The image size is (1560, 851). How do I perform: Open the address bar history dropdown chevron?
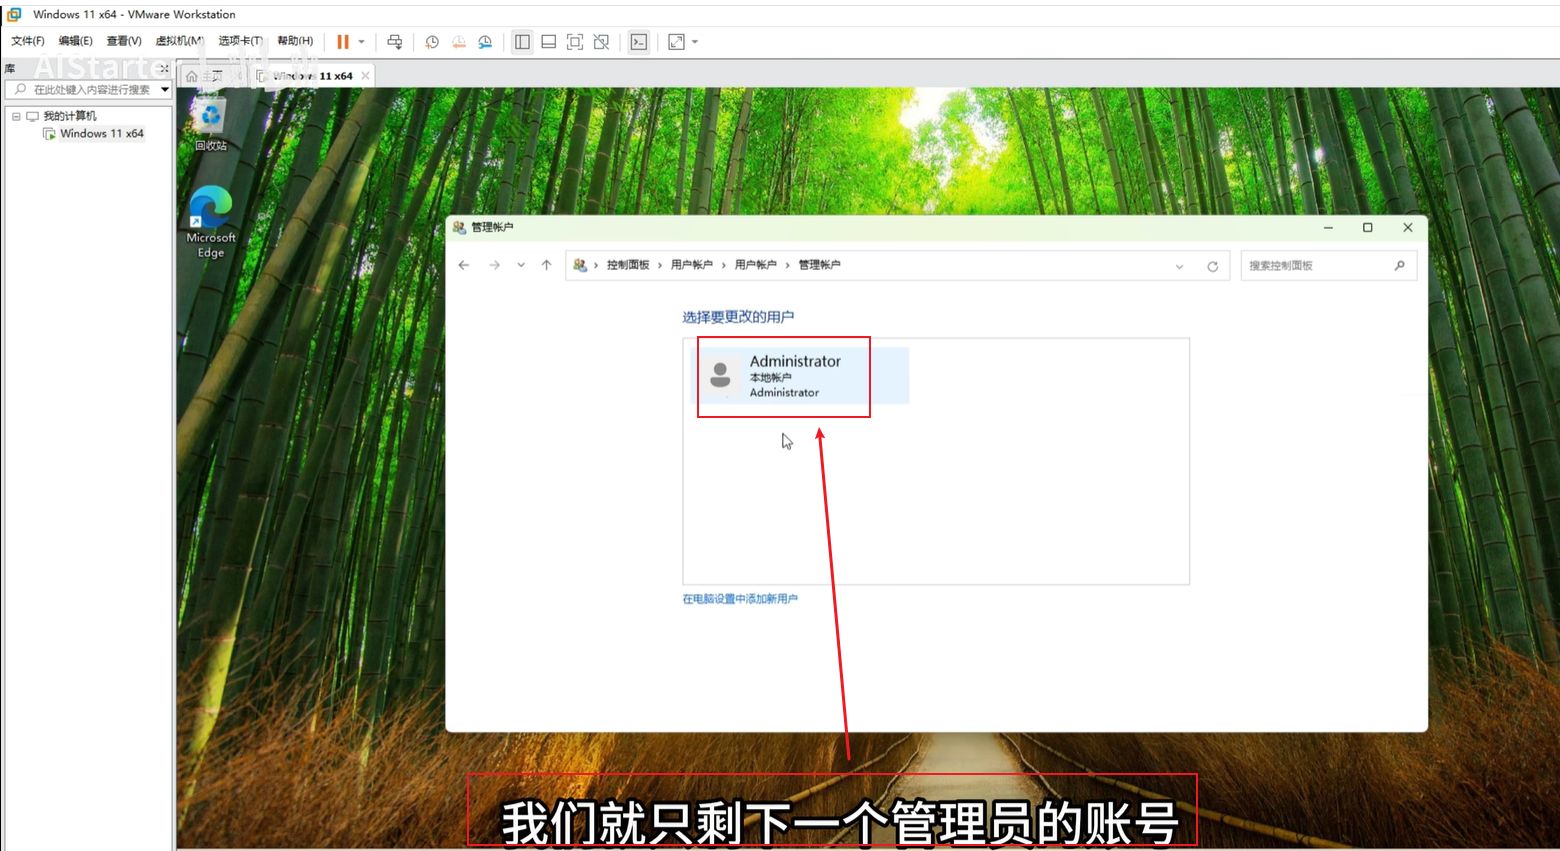click(1179, 266)
